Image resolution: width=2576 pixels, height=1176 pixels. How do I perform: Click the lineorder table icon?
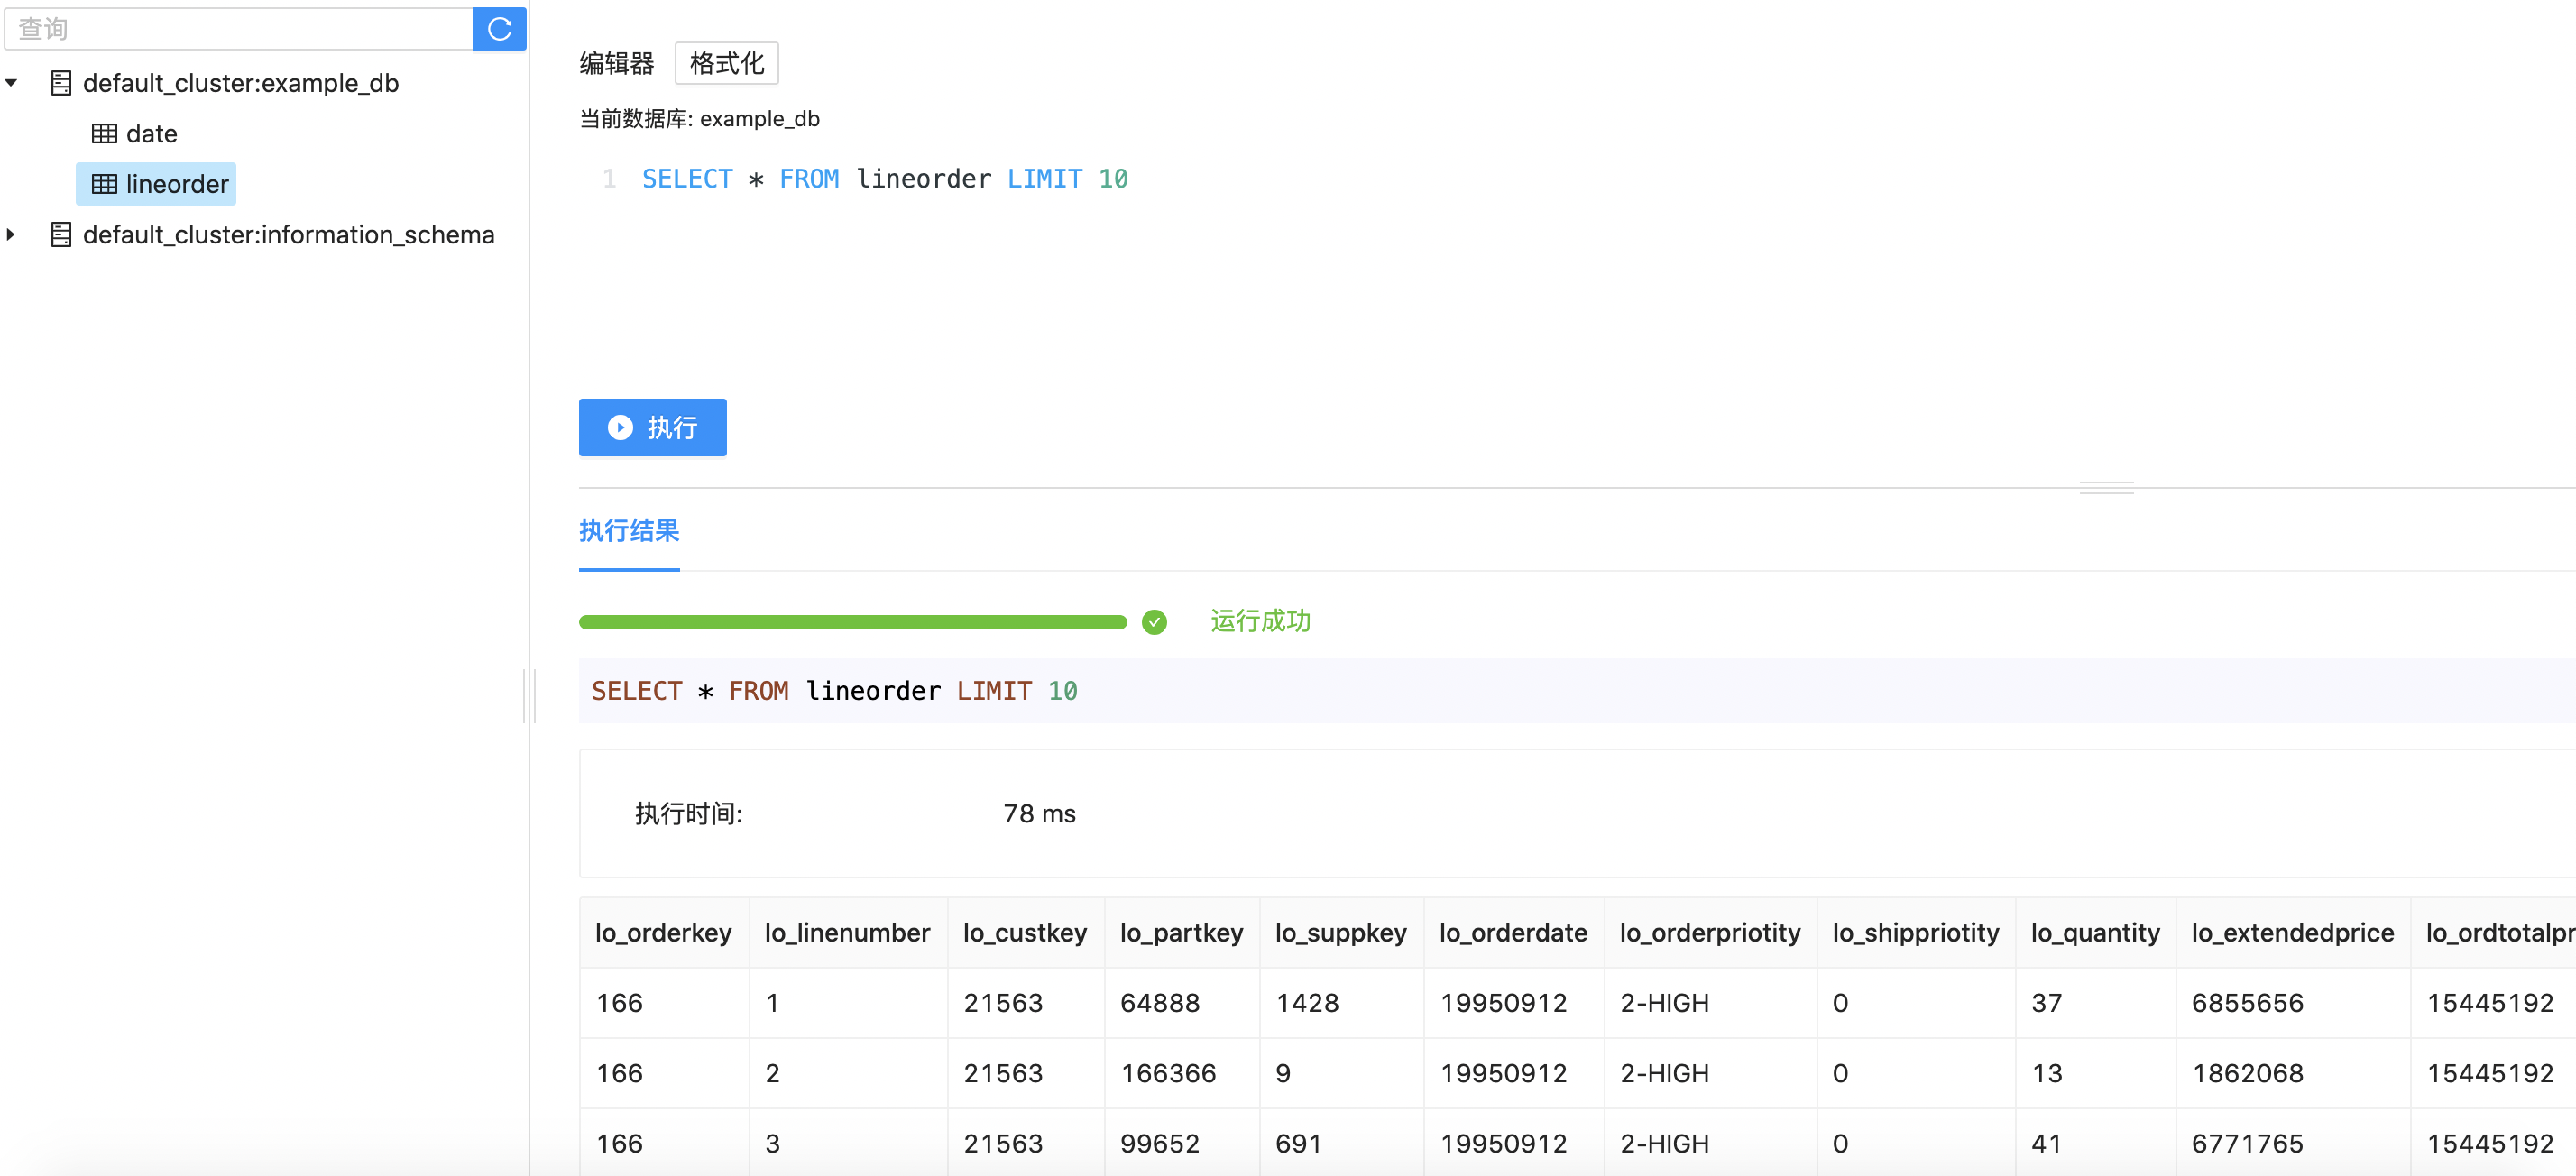coord(104,184)
